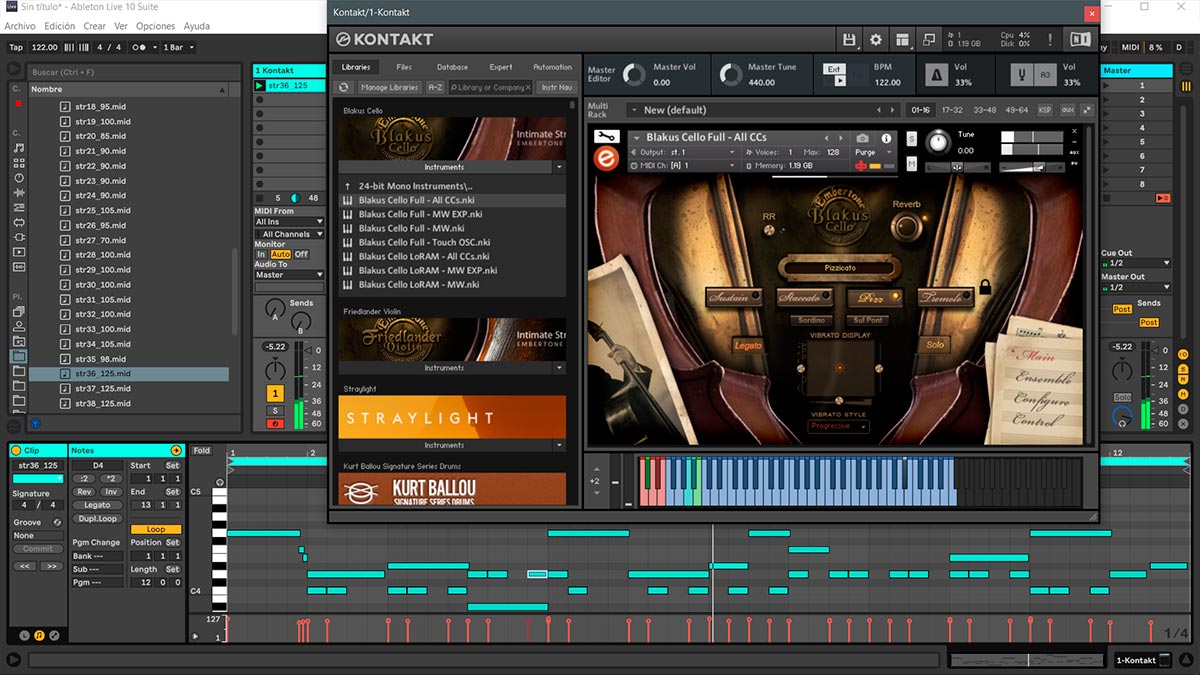Viewport: 1200px width, 675px height.
Task: Open the 1 Bar quantization dropdown
Action: click(178, 47)
